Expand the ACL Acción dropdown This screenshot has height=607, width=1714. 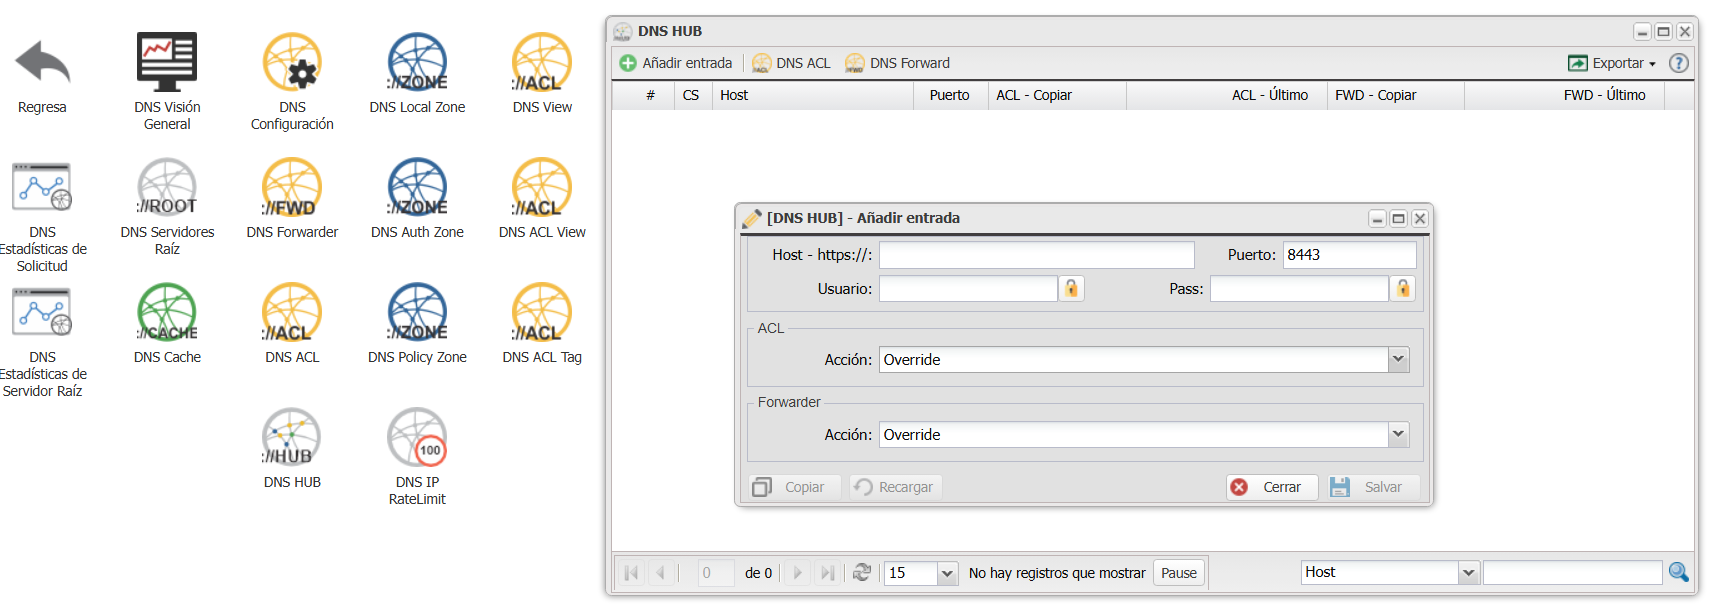point(1398,360)
